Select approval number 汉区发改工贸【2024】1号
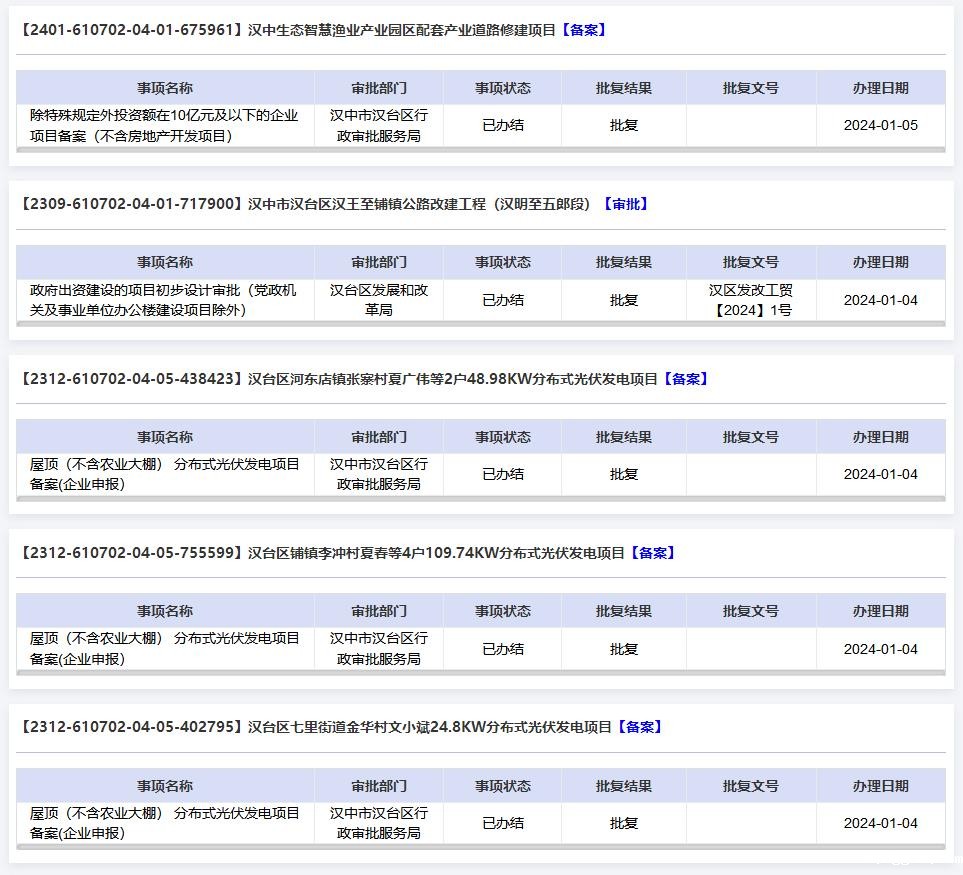 pyautogui.click(x=750, y=300)
